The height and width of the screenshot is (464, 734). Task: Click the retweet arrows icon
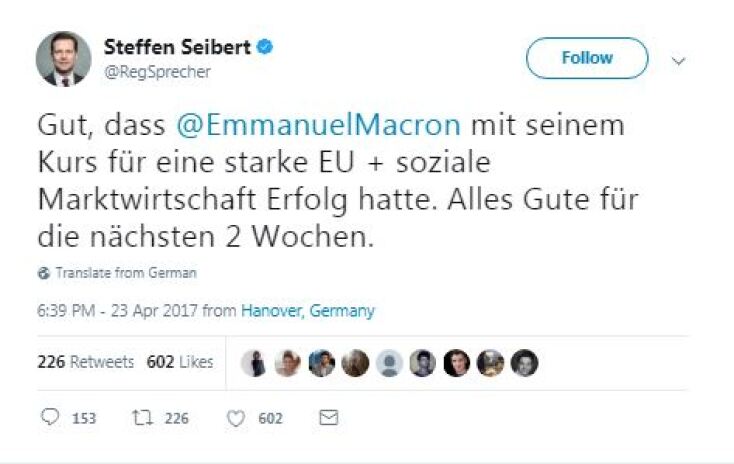click(x=140, y=418)
